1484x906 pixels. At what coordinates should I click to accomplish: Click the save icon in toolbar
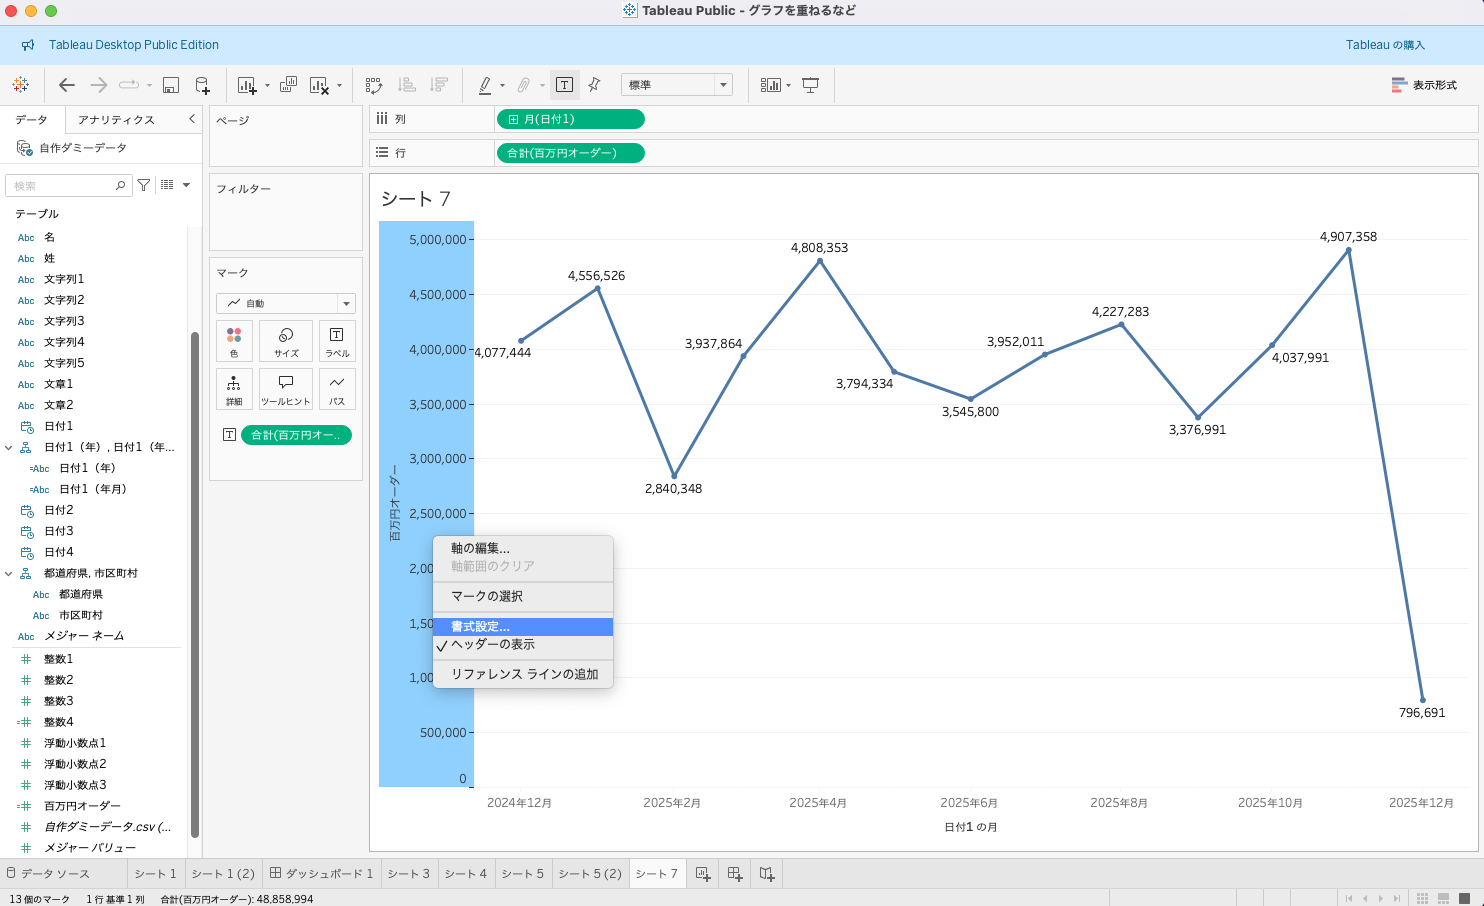[171, 85]
